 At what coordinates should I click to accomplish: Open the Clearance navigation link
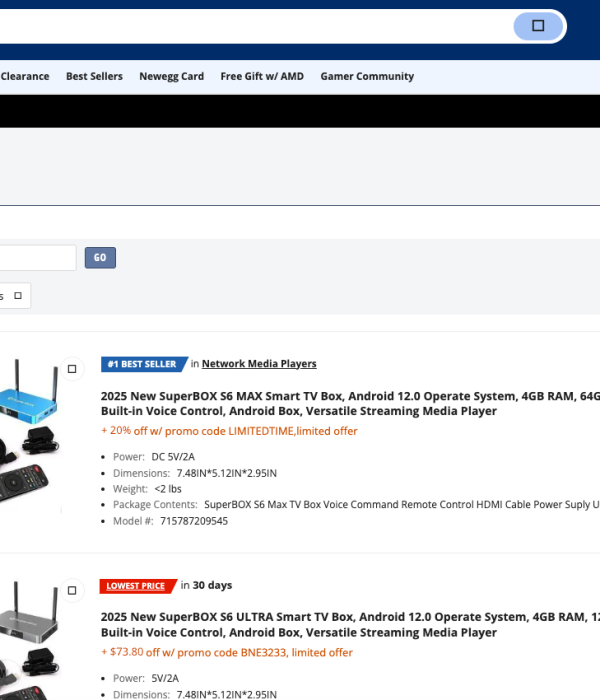click(x=25, y=76)
